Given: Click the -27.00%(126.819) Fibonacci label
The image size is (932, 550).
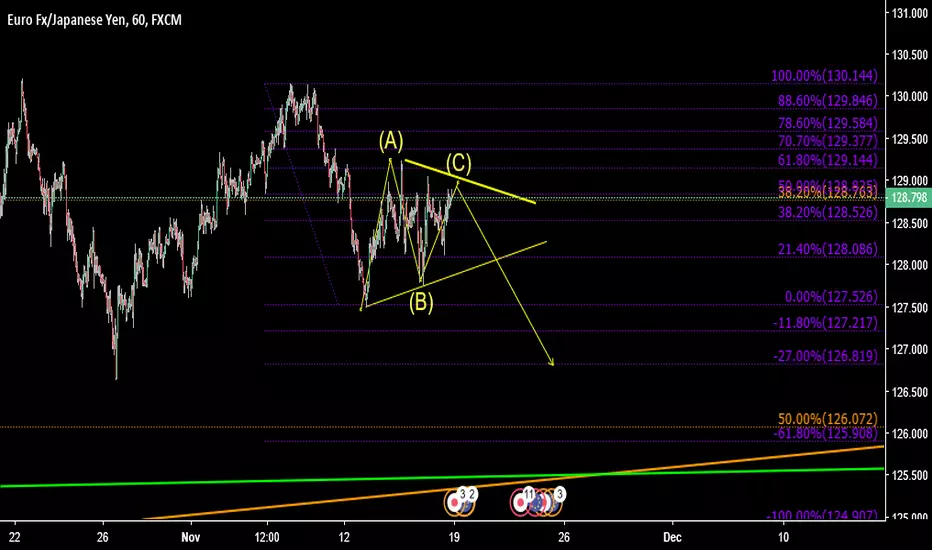Looking at the screenshot, I should coord(825,356).
